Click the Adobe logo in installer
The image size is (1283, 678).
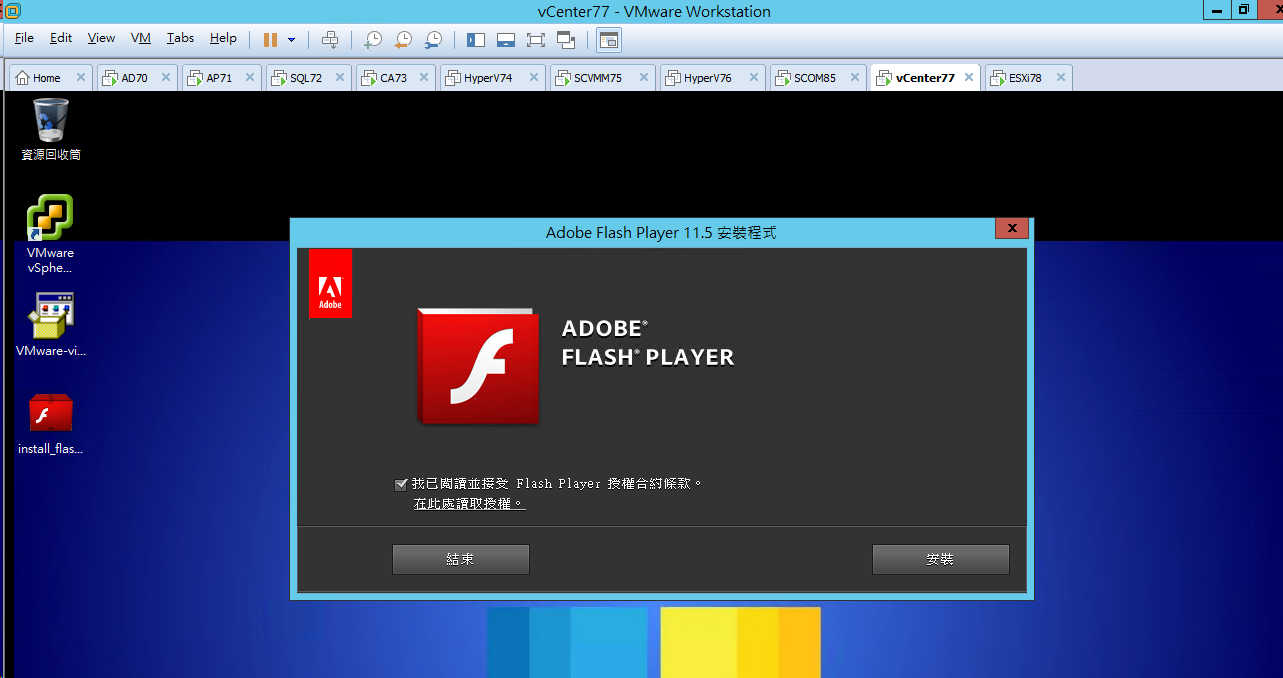(330, 283)
